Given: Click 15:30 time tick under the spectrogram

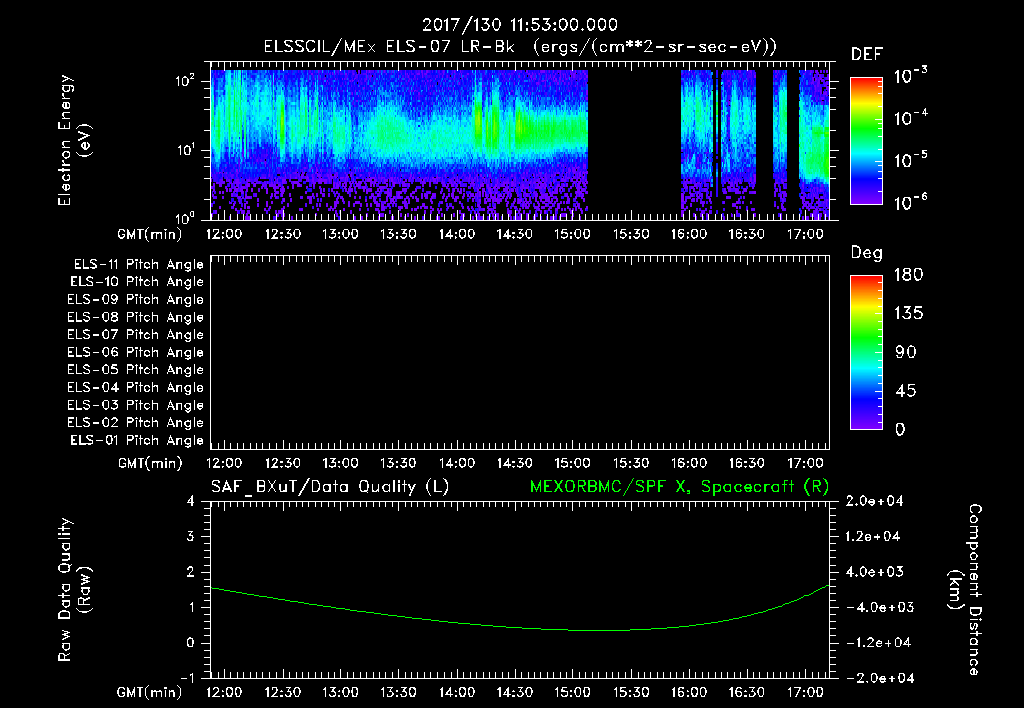Looking at the screenshot, I should click(631, 234).
